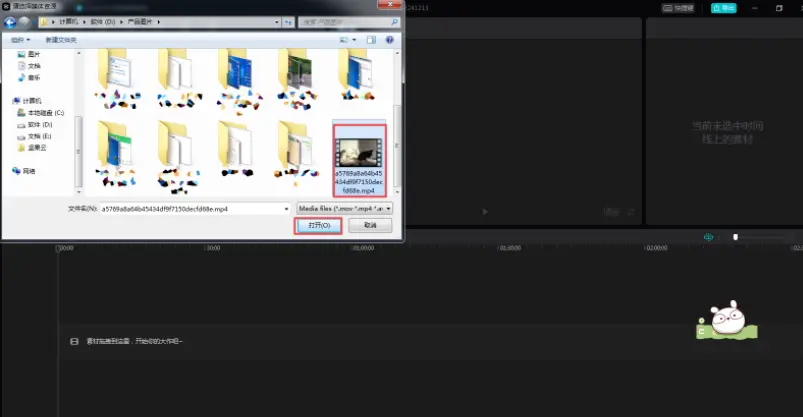This screenshot has width=803, height=417.
Task: Open the view options dropdown arrow
Action: [354, 40]
